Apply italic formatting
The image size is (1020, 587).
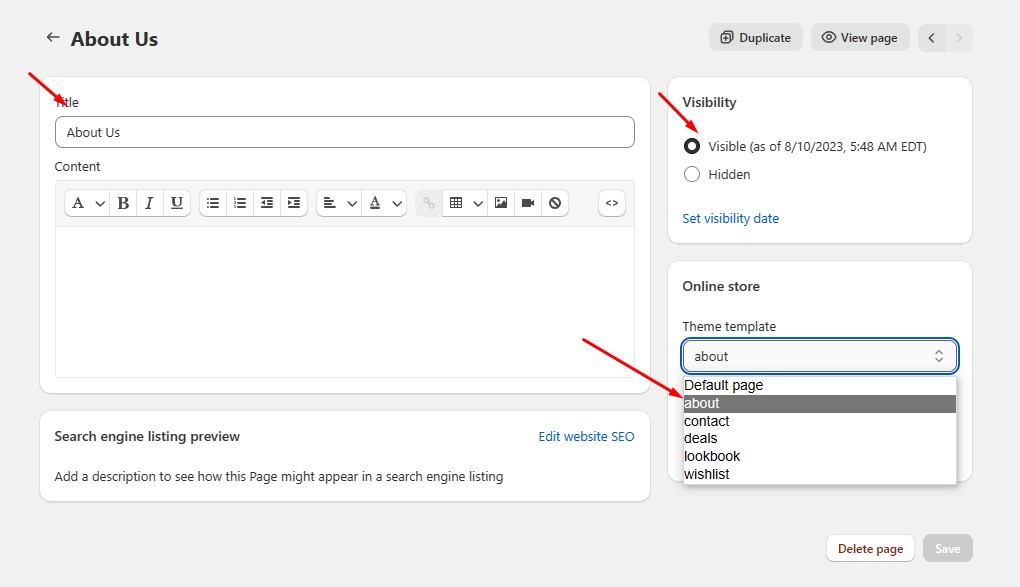149,203
